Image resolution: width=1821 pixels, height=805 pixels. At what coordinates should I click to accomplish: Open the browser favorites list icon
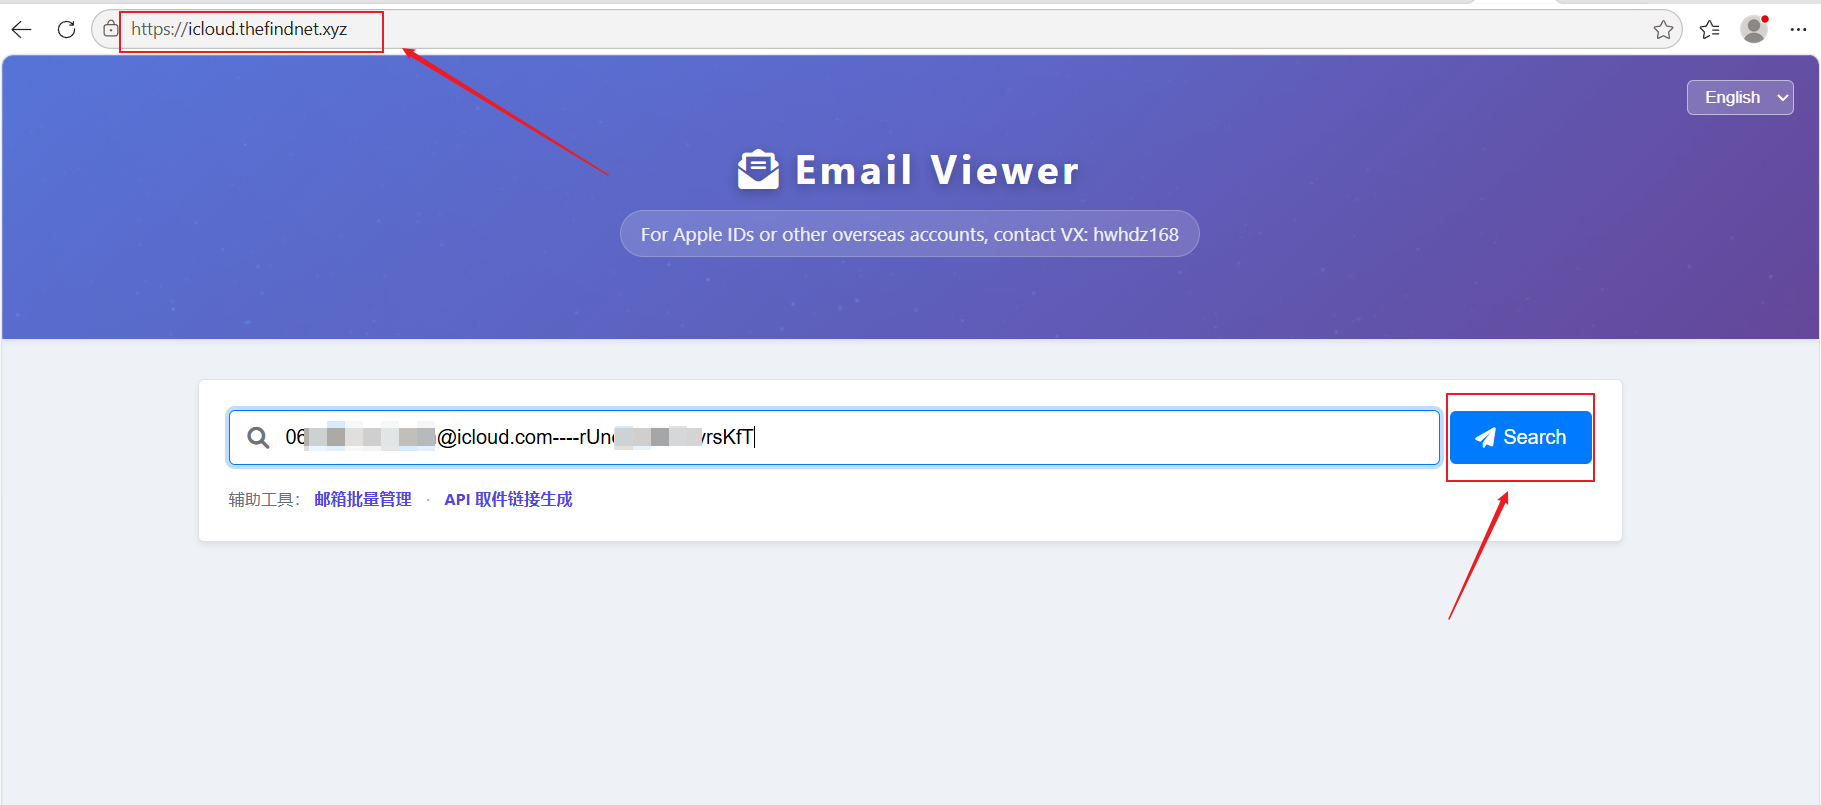pyautogui.click(x=1710, y=30)
